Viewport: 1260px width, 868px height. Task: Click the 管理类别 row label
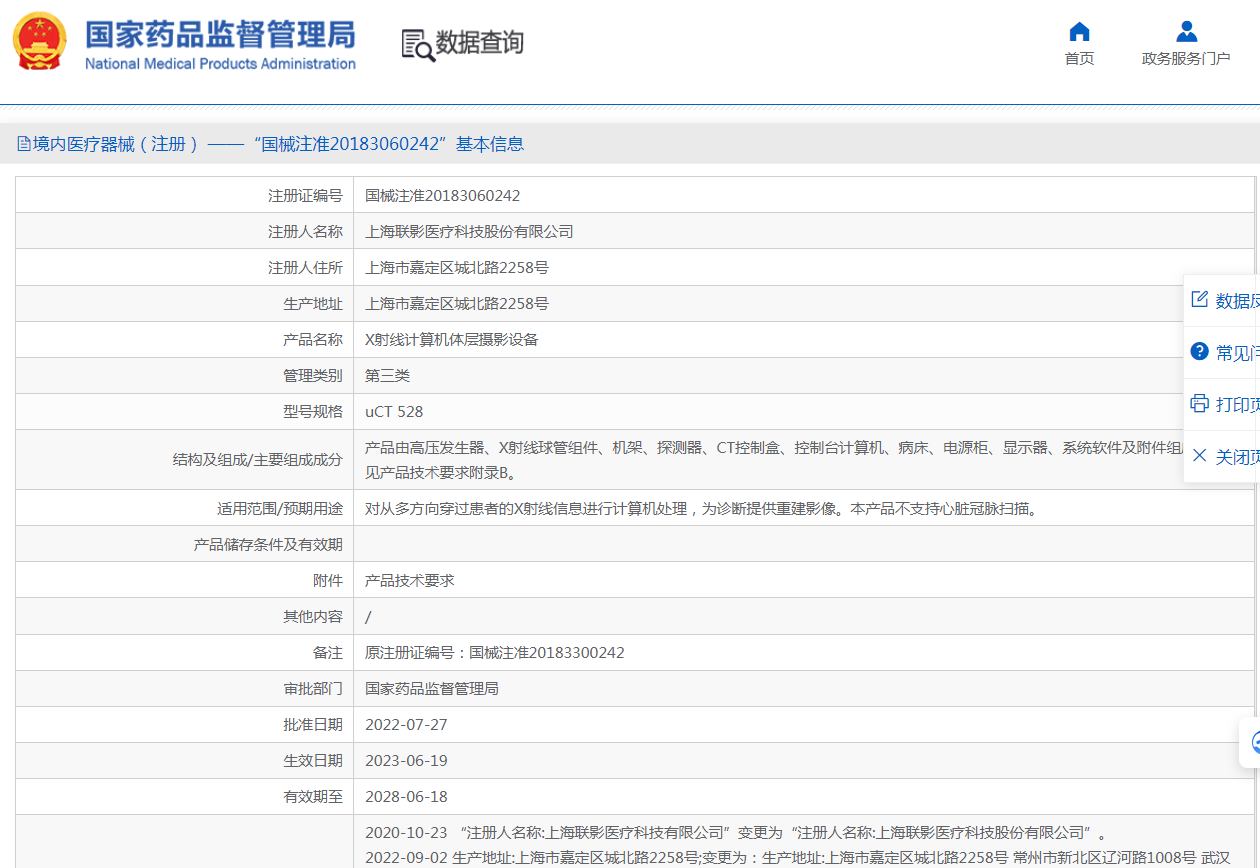point(313,376)
